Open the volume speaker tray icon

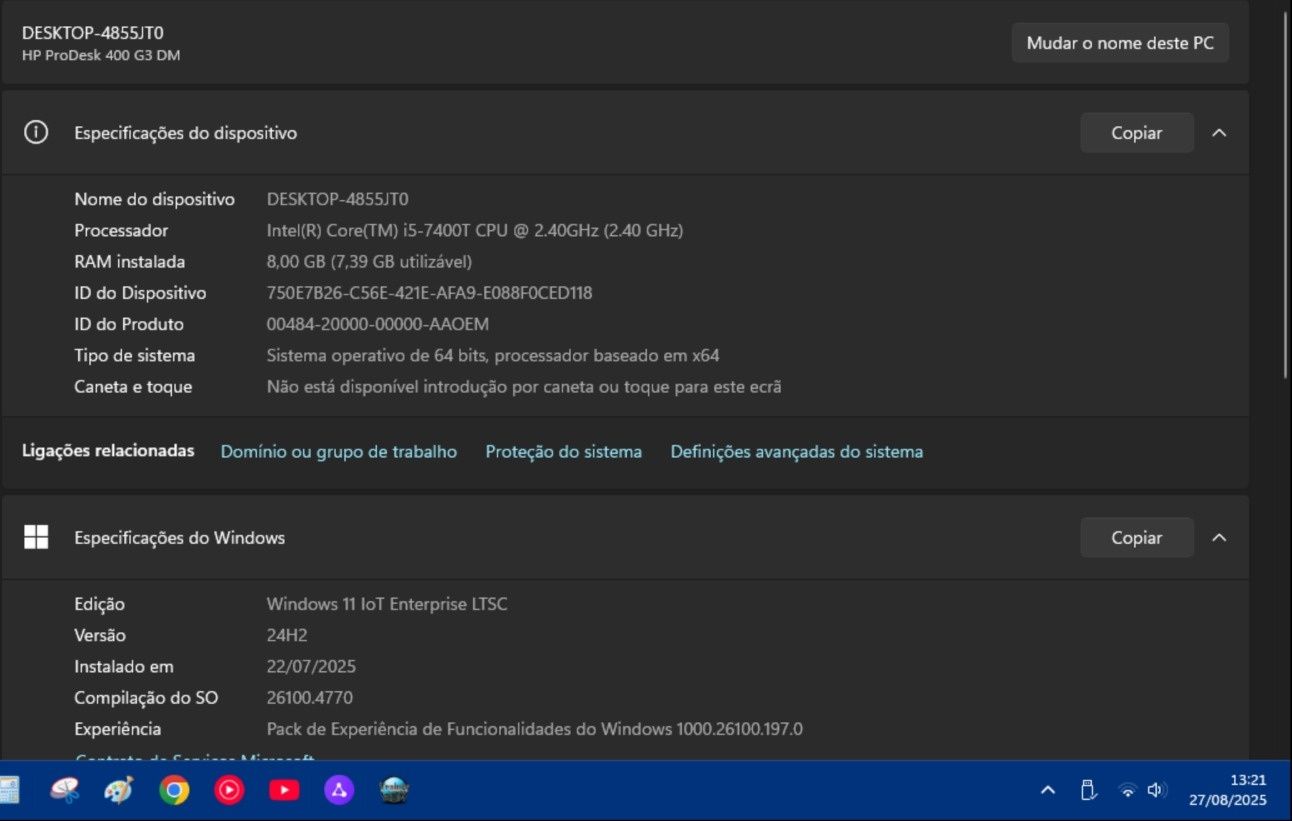(x=1157, y=790)
